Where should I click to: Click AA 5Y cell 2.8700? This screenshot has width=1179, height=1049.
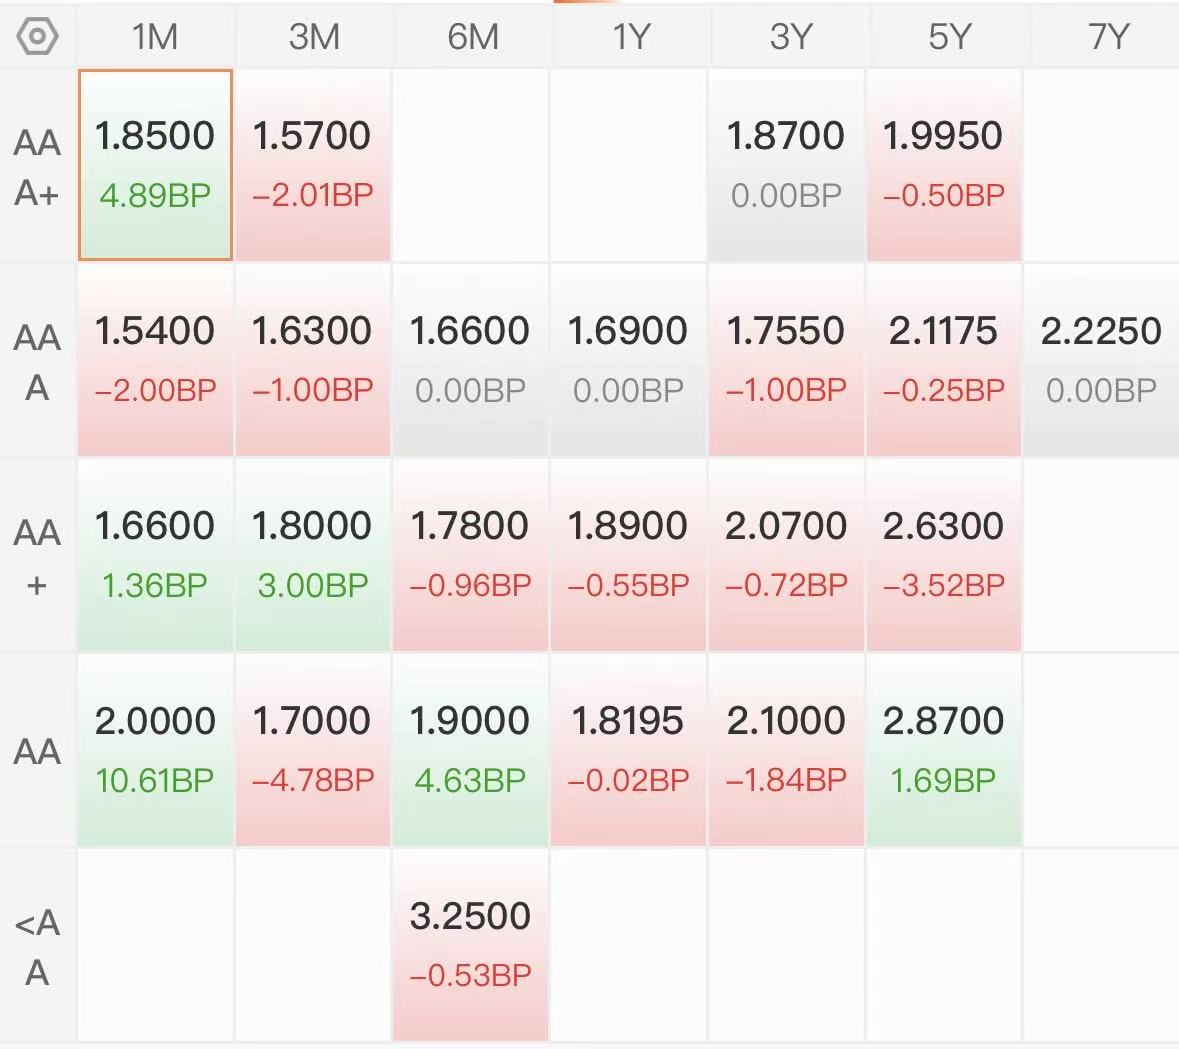943,749
